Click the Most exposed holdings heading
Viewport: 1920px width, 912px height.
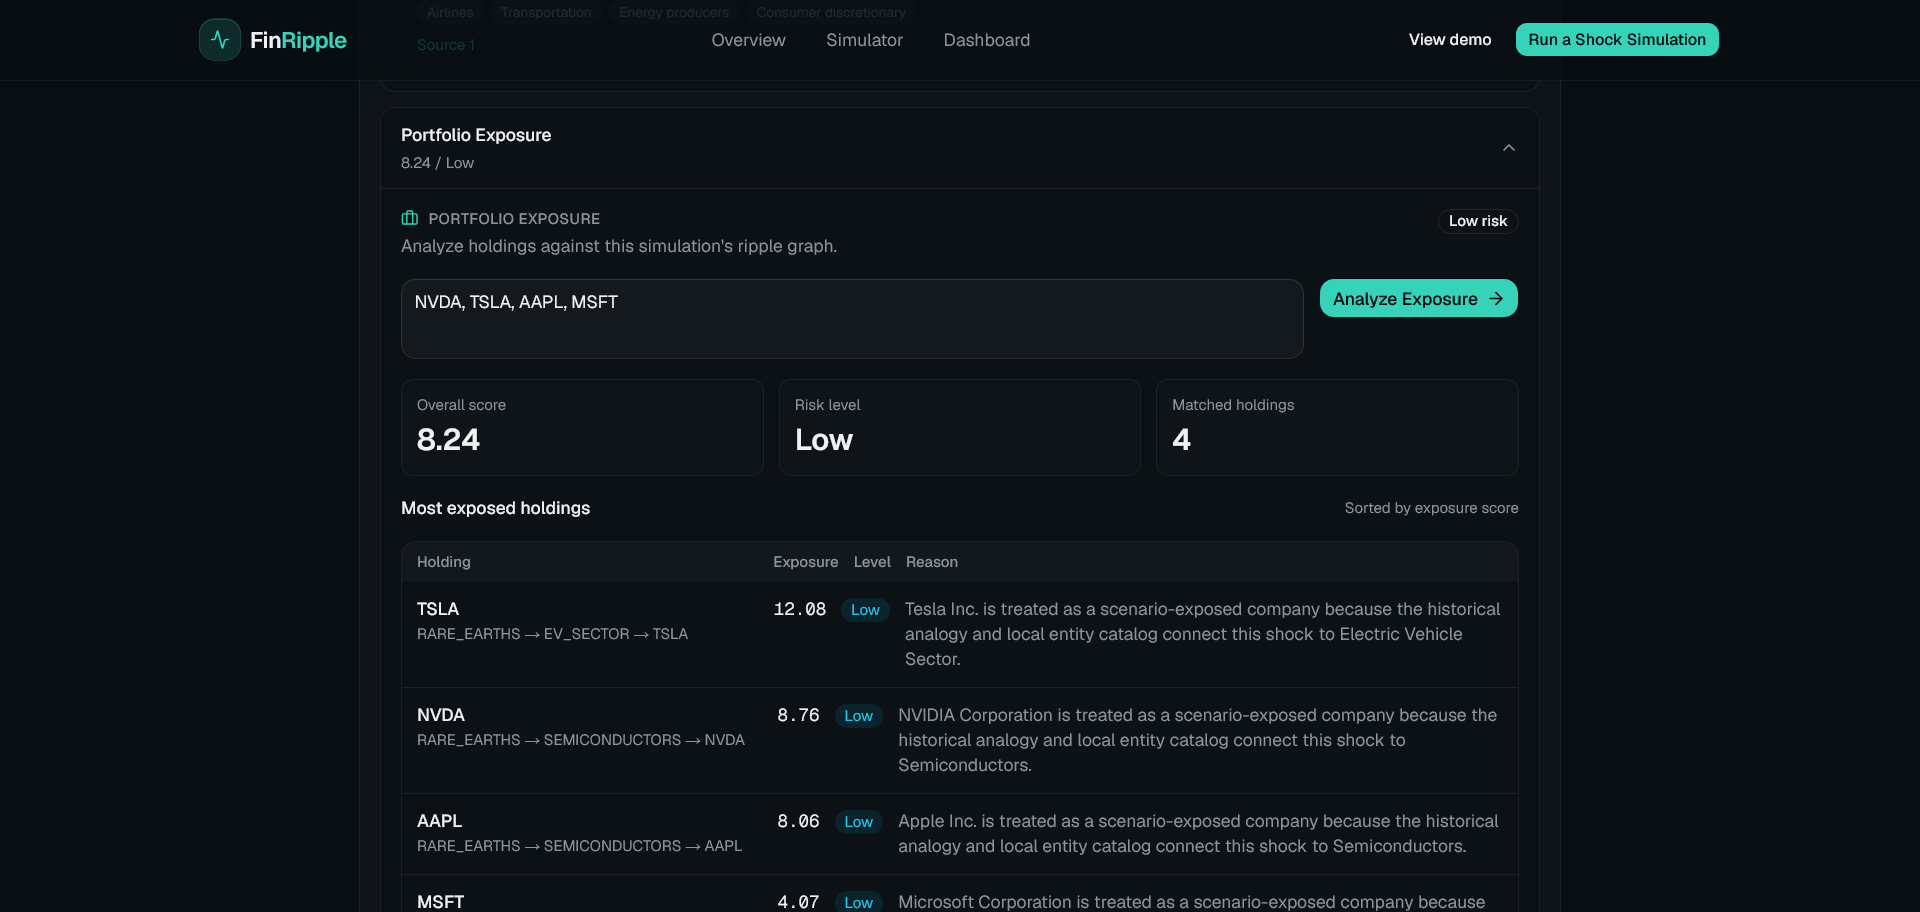(495, 508)
